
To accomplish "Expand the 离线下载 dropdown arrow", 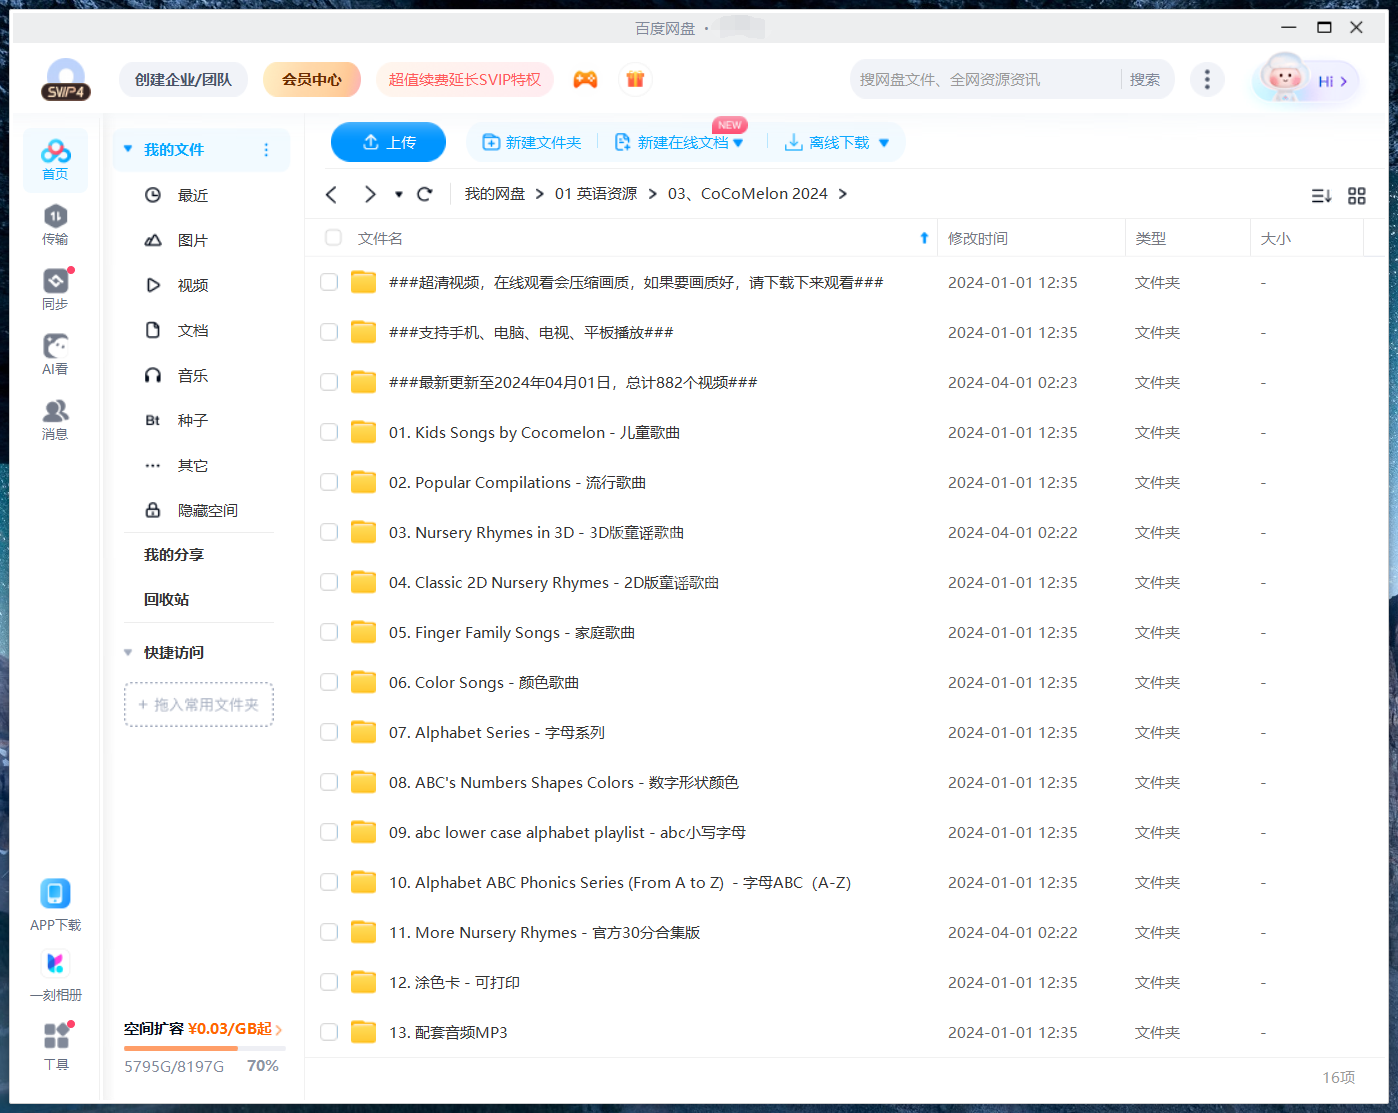I will [x=884, y=143].
